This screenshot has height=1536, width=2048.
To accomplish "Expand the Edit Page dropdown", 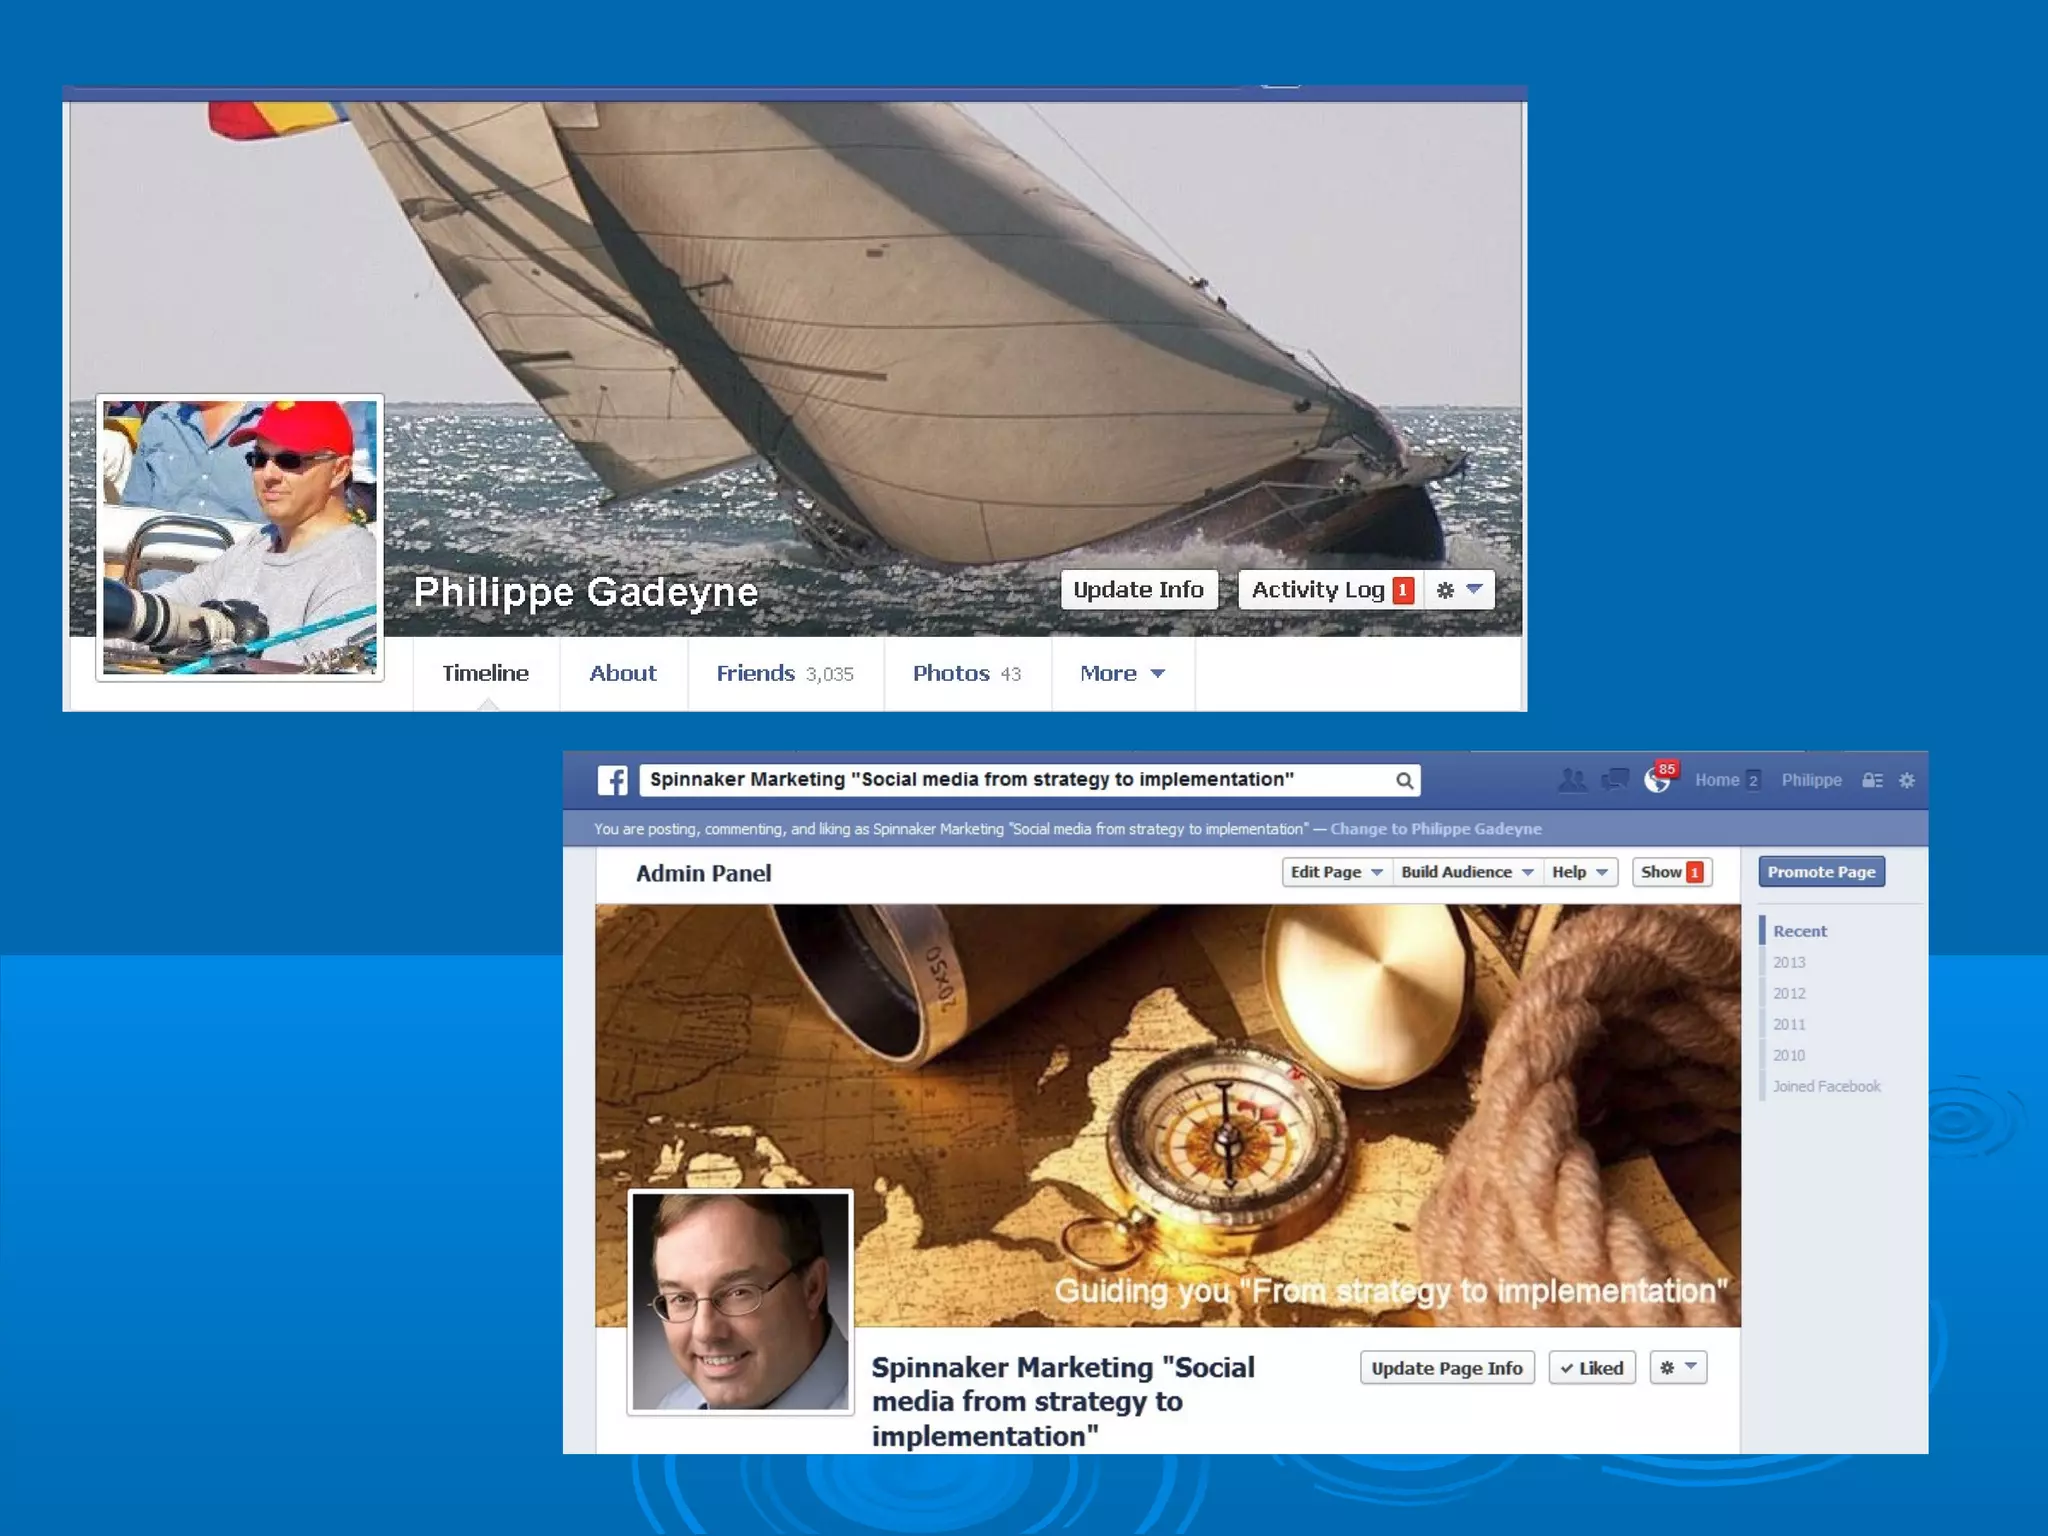I will pyautogui.click(x=1336, y=872).
